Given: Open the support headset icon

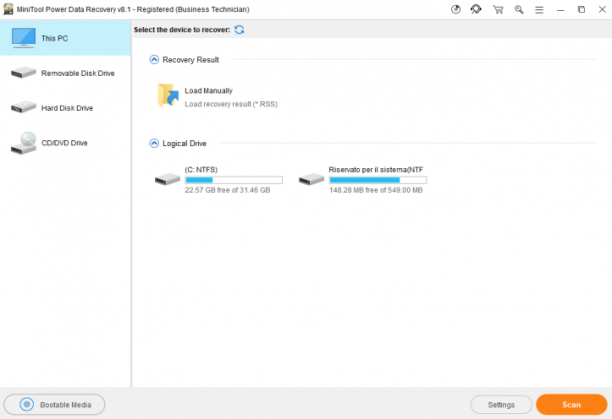Looking at the screenshot, I should pyautogui.click(x=476, y=9).
